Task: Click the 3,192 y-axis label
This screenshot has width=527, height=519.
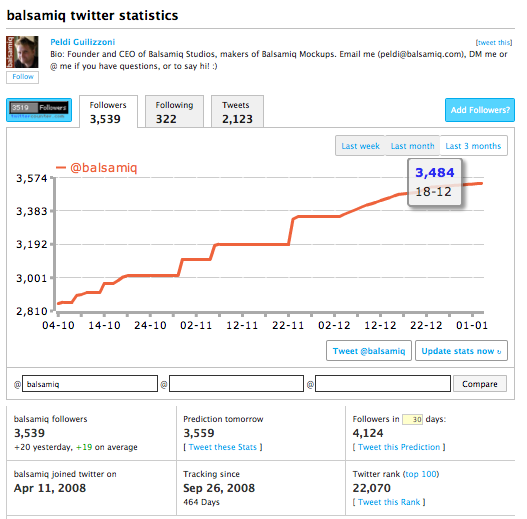Action: pos(32,244)
